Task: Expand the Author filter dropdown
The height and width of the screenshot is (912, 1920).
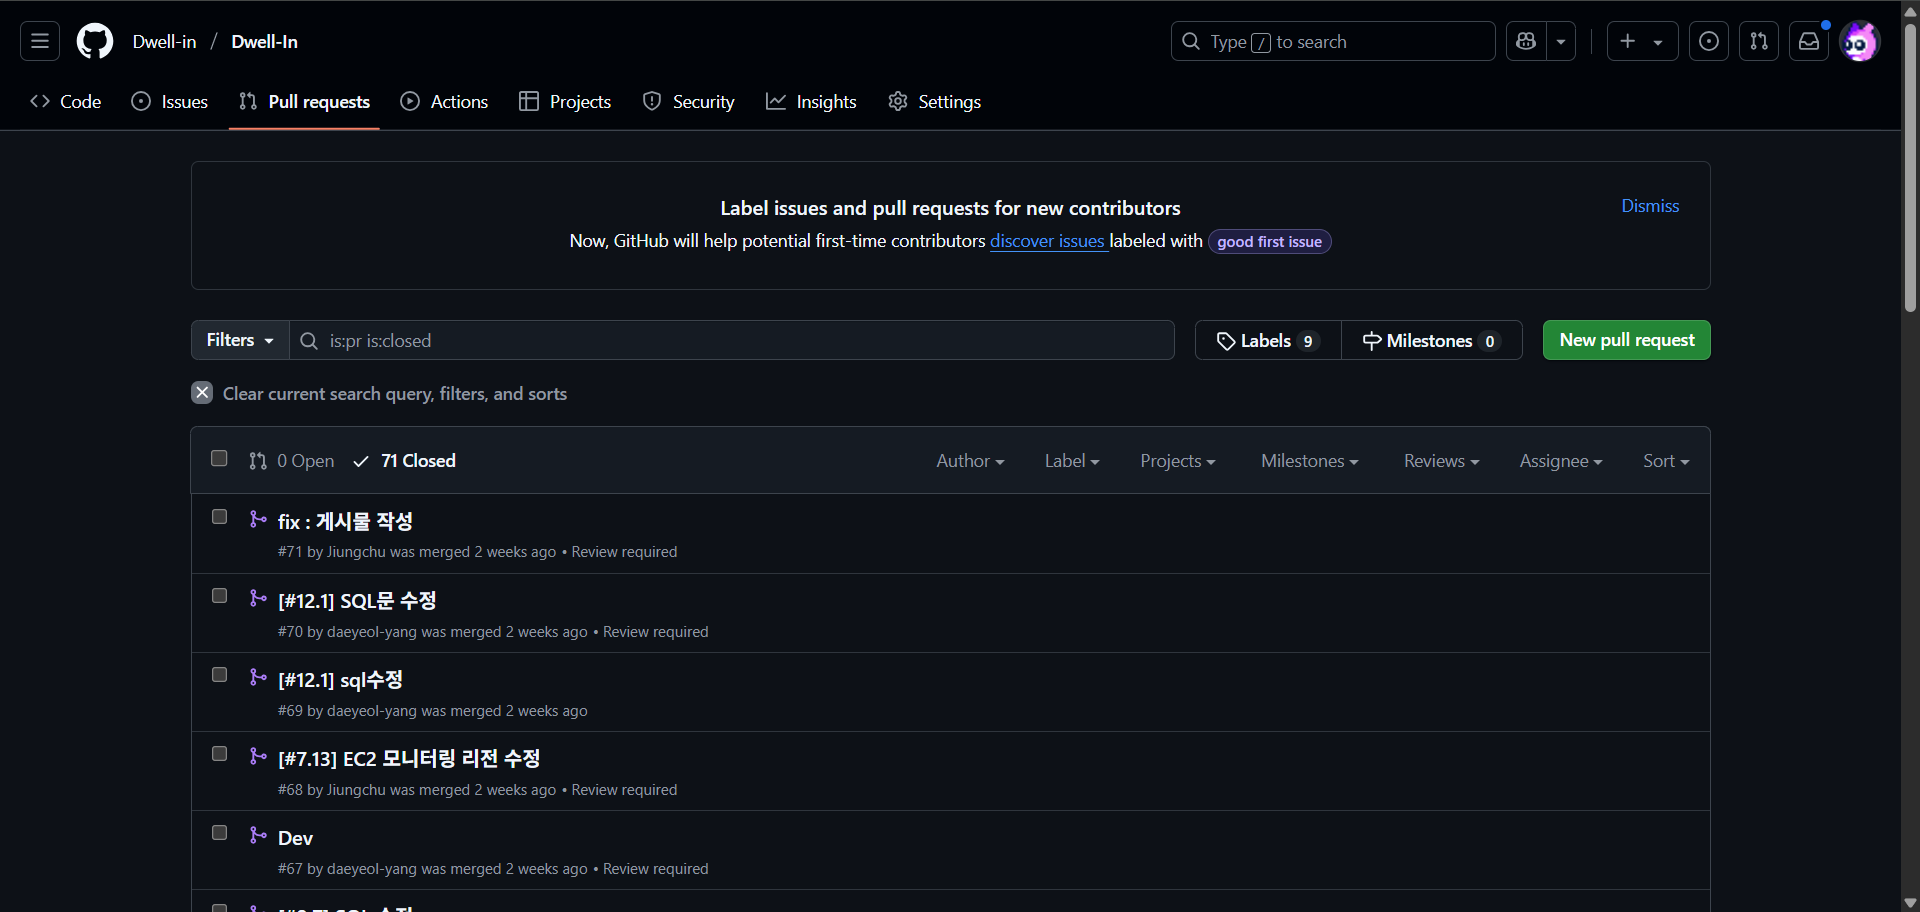Action: pos(970,460)
